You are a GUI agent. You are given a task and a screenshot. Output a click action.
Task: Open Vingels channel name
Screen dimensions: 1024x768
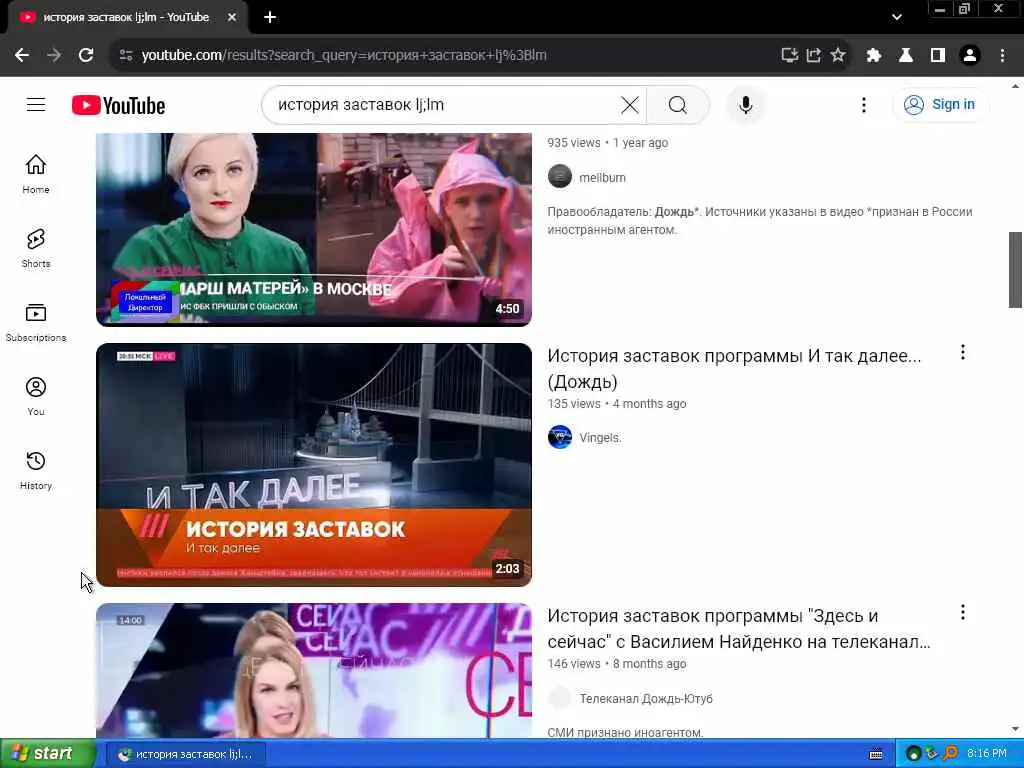pyautogui.click(x=600, y=438)
